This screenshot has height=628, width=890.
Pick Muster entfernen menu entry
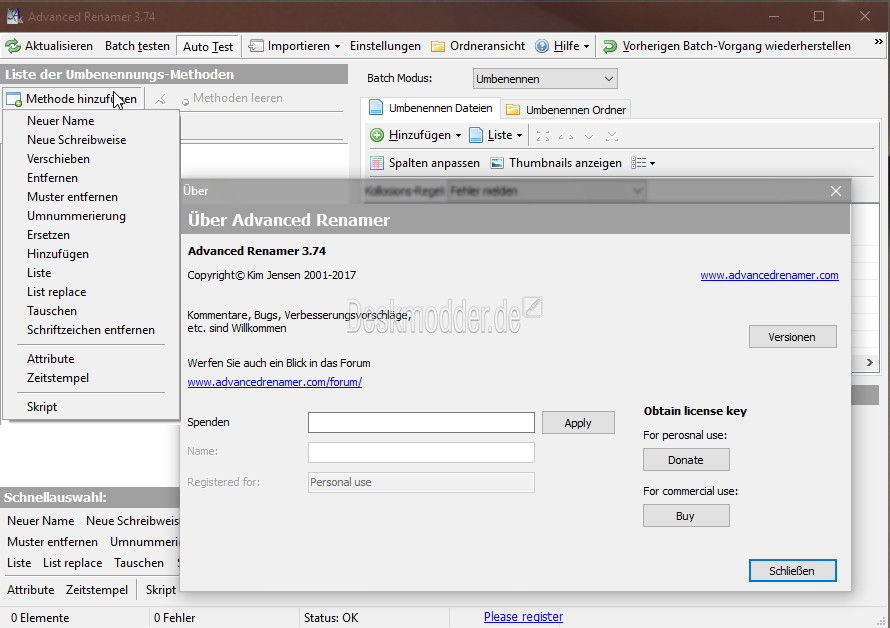72,197
